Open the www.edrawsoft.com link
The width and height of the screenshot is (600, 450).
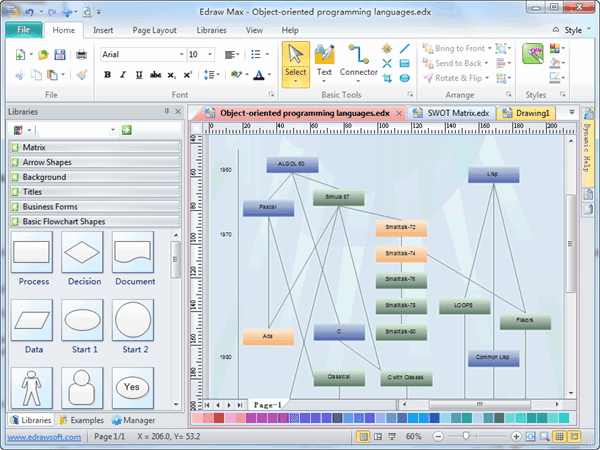pos(45,437)
